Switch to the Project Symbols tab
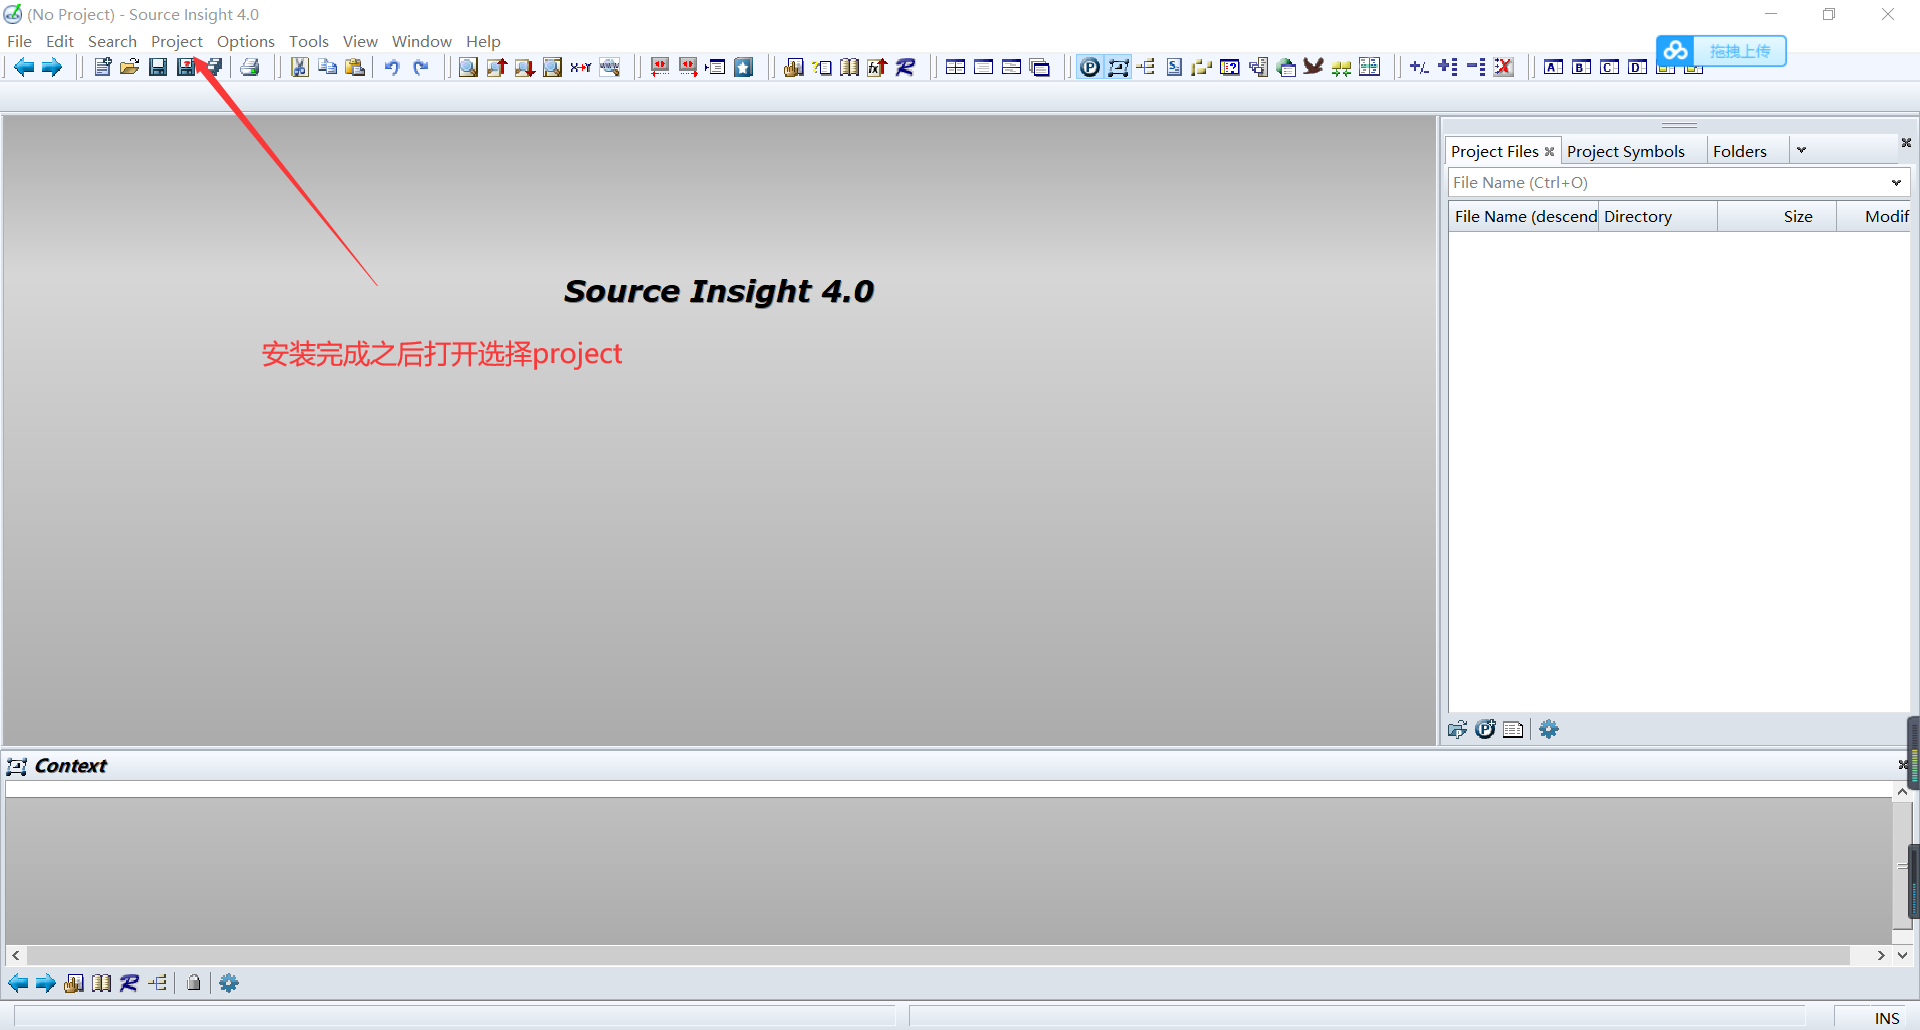 (x=1626, y=151)
